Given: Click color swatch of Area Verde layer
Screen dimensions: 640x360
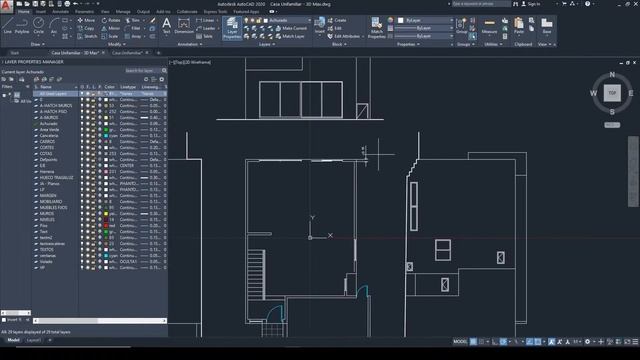Looking at the screenshot, I should coord(106,129).
